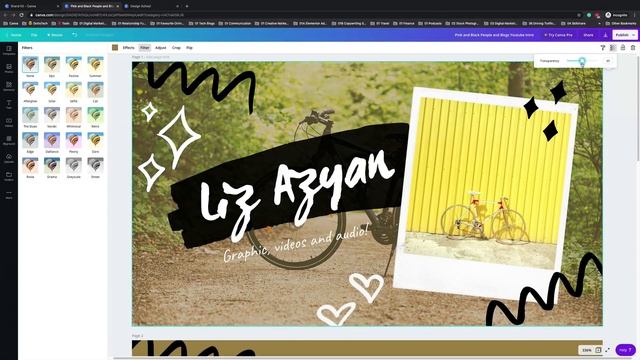This screenshot has height=360, width=640.
Task: Click the zoom percentage control at the bottom
Action: [x=587, y=350]
